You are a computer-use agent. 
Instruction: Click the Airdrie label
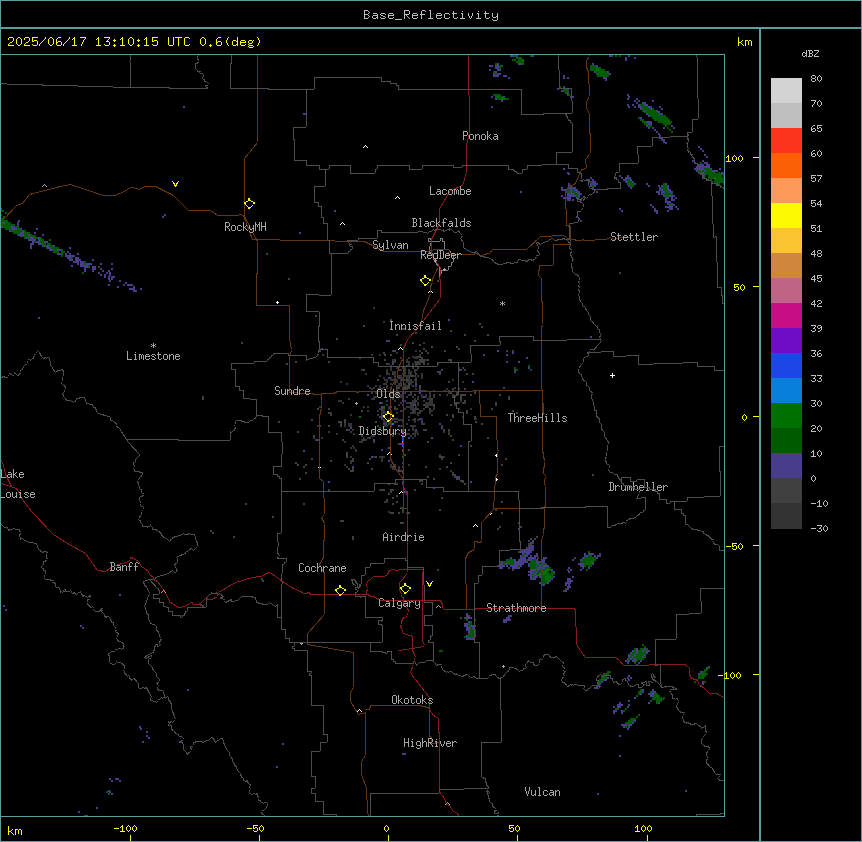[403, 537]
